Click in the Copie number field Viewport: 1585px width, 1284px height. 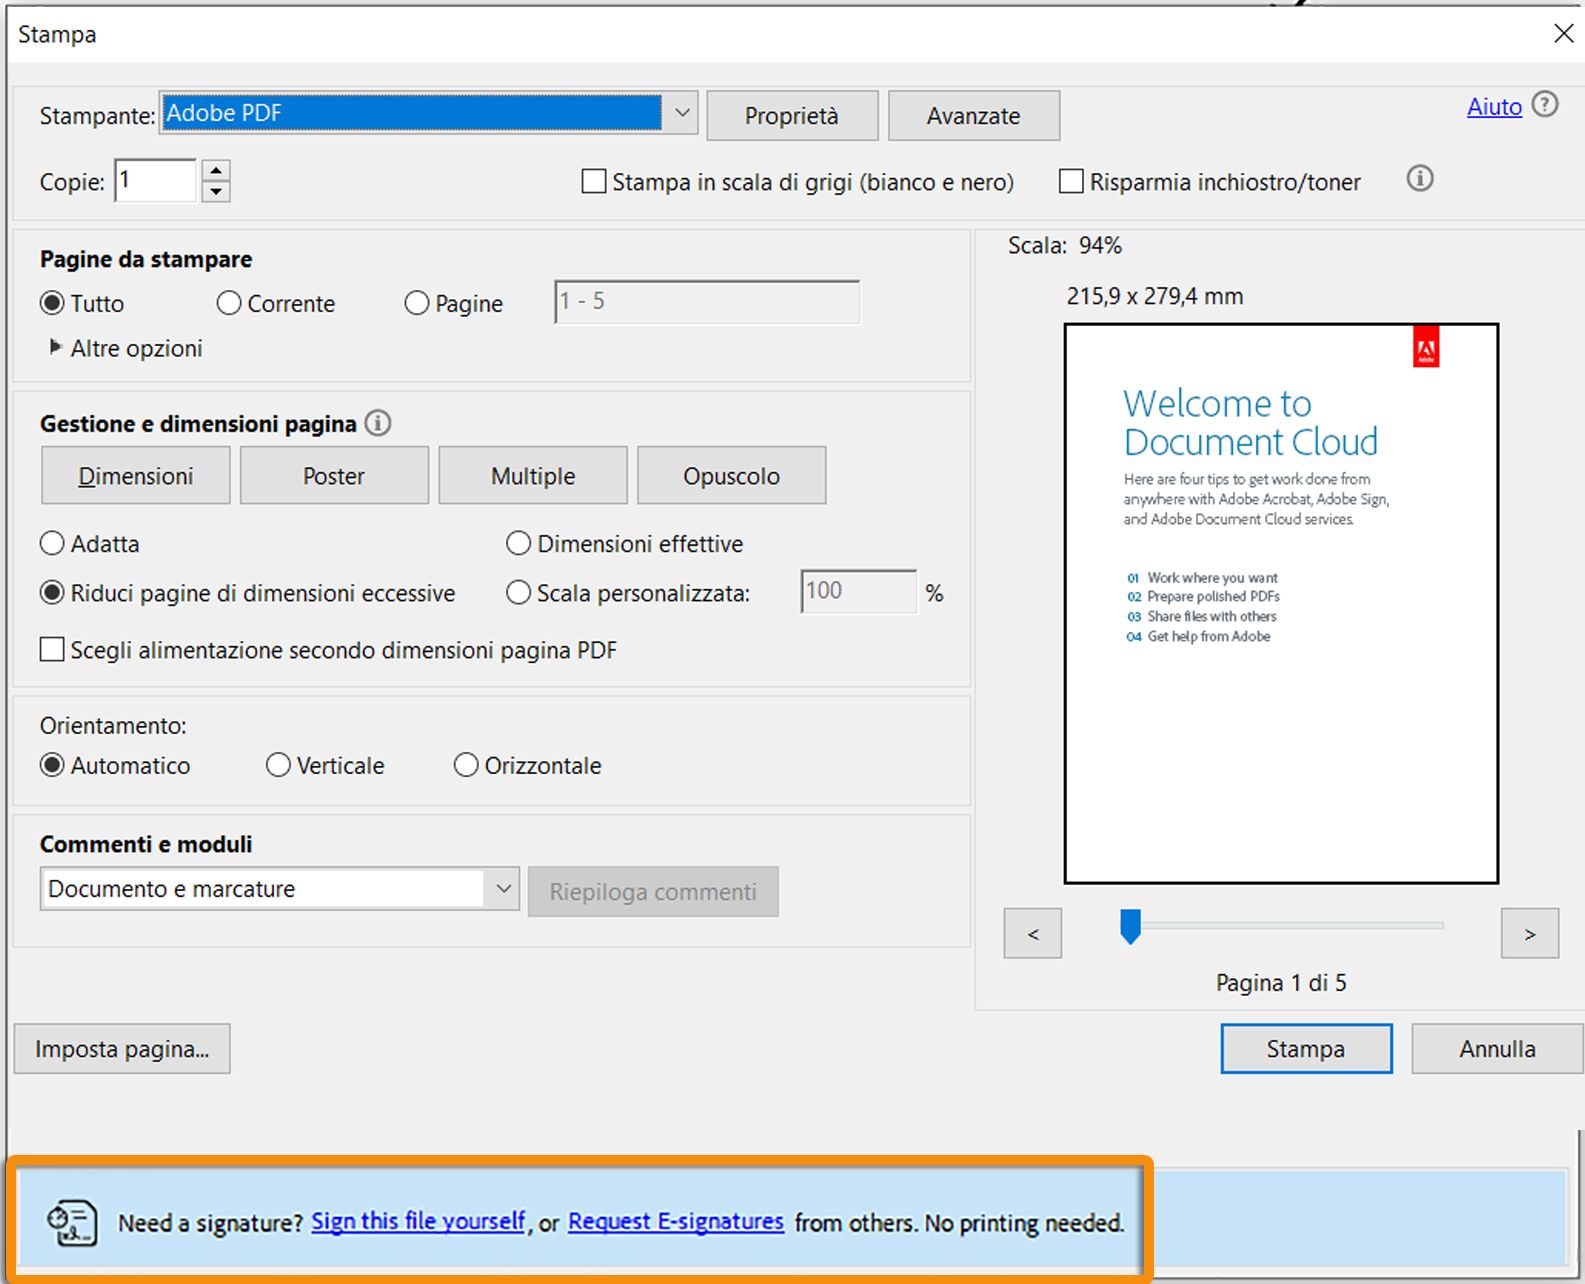pos(155,180)
